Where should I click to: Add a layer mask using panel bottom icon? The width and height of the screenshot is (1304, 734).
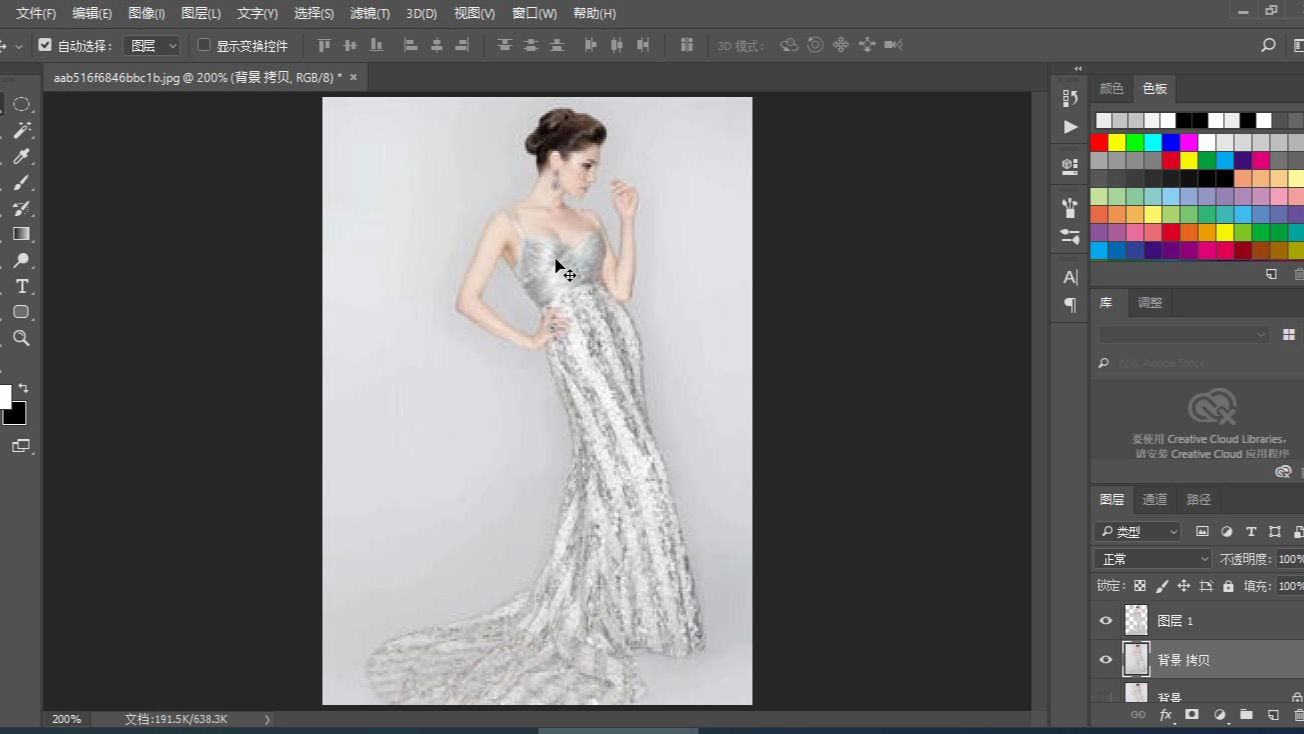click(x=1192, y=715)
